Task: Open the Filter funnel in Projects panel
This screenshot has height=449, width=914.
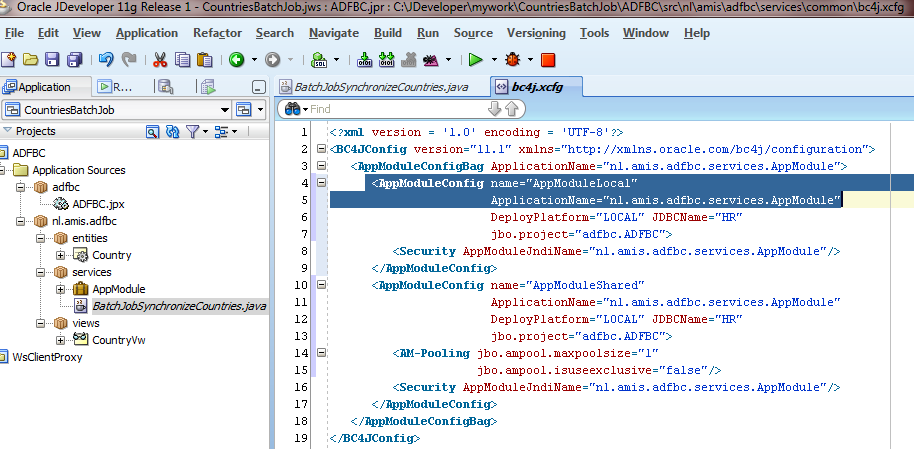Action: (192, 131)
